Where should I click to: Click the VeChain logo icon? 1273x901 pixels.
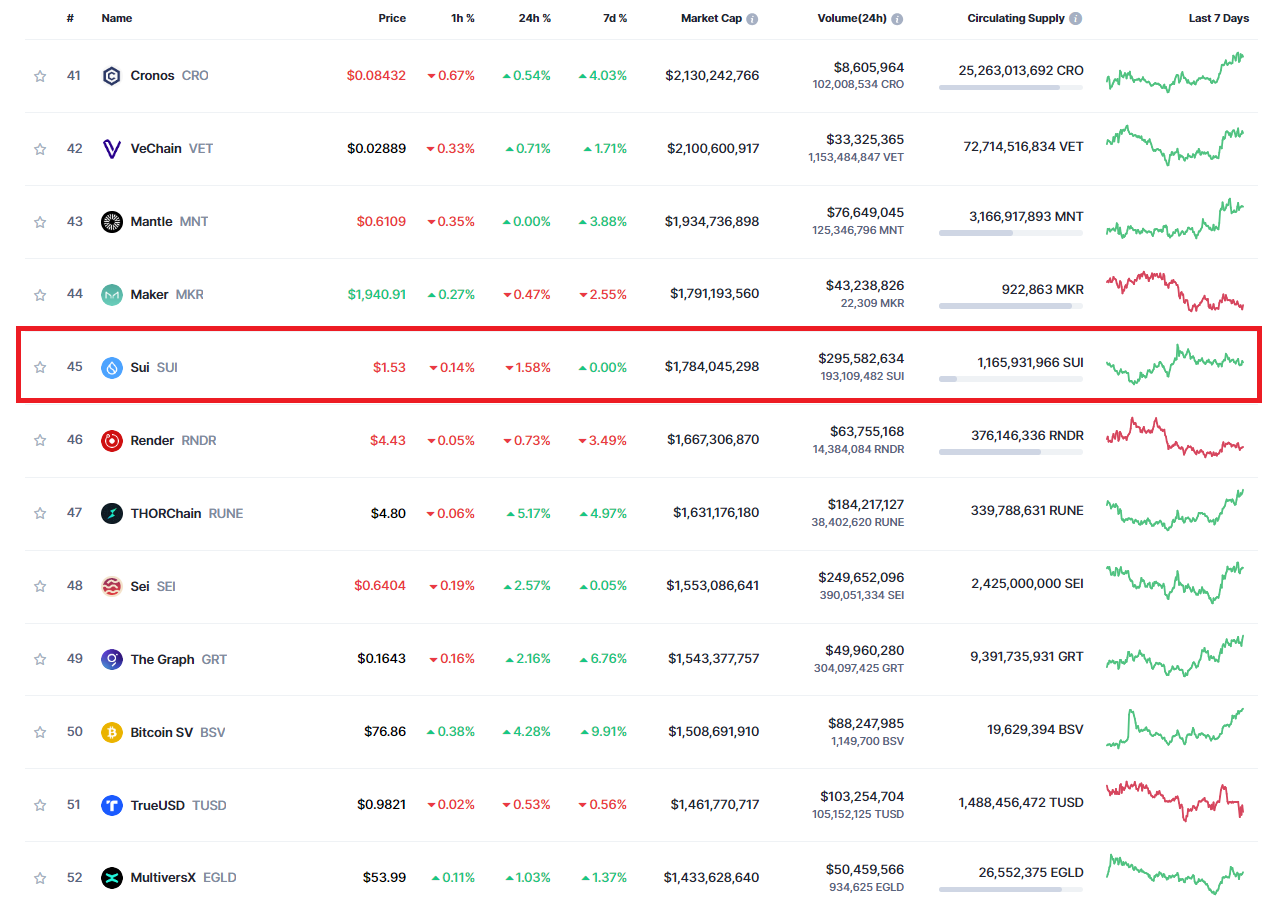[112, 149]
